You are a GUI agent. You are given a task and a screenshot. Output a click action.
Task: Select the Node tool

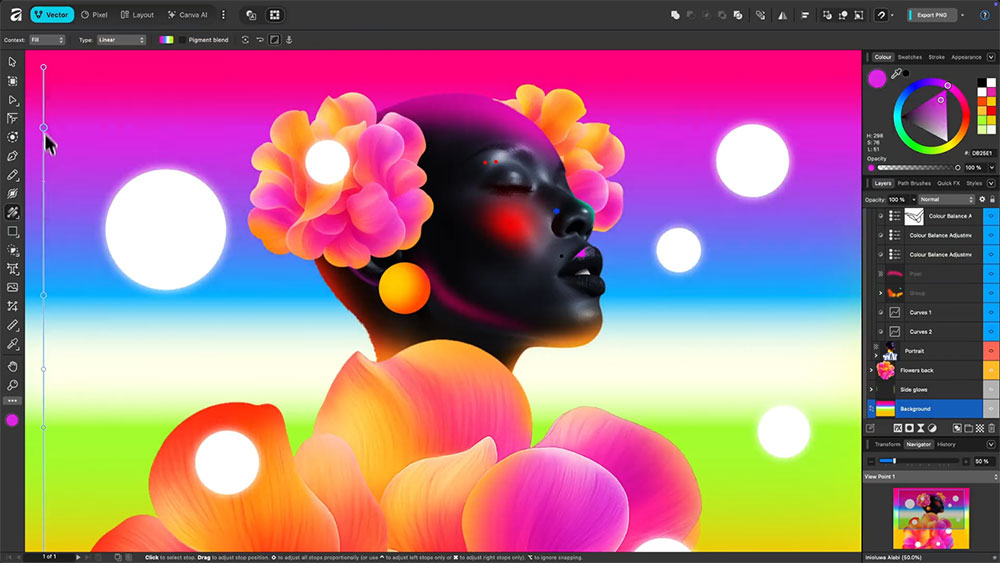tap(12, 99)
